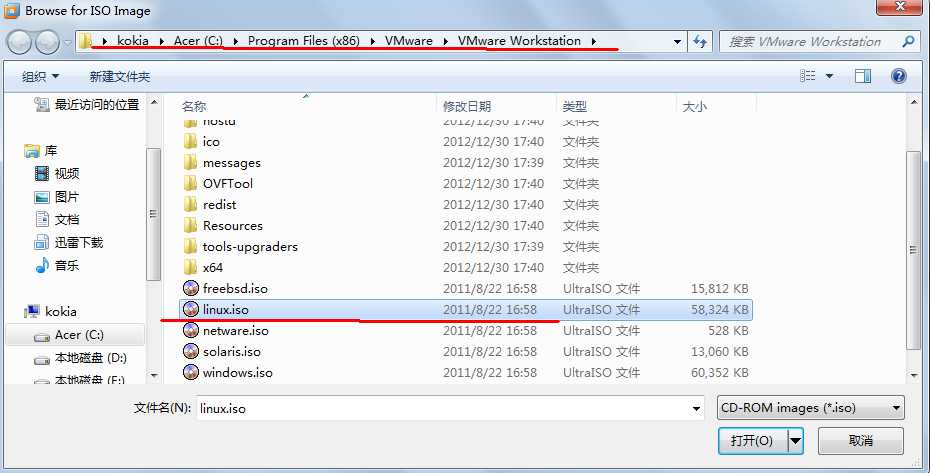Click the refresh icon beside address bar
Screen dimensions: 930x473
tap(700, 42)
